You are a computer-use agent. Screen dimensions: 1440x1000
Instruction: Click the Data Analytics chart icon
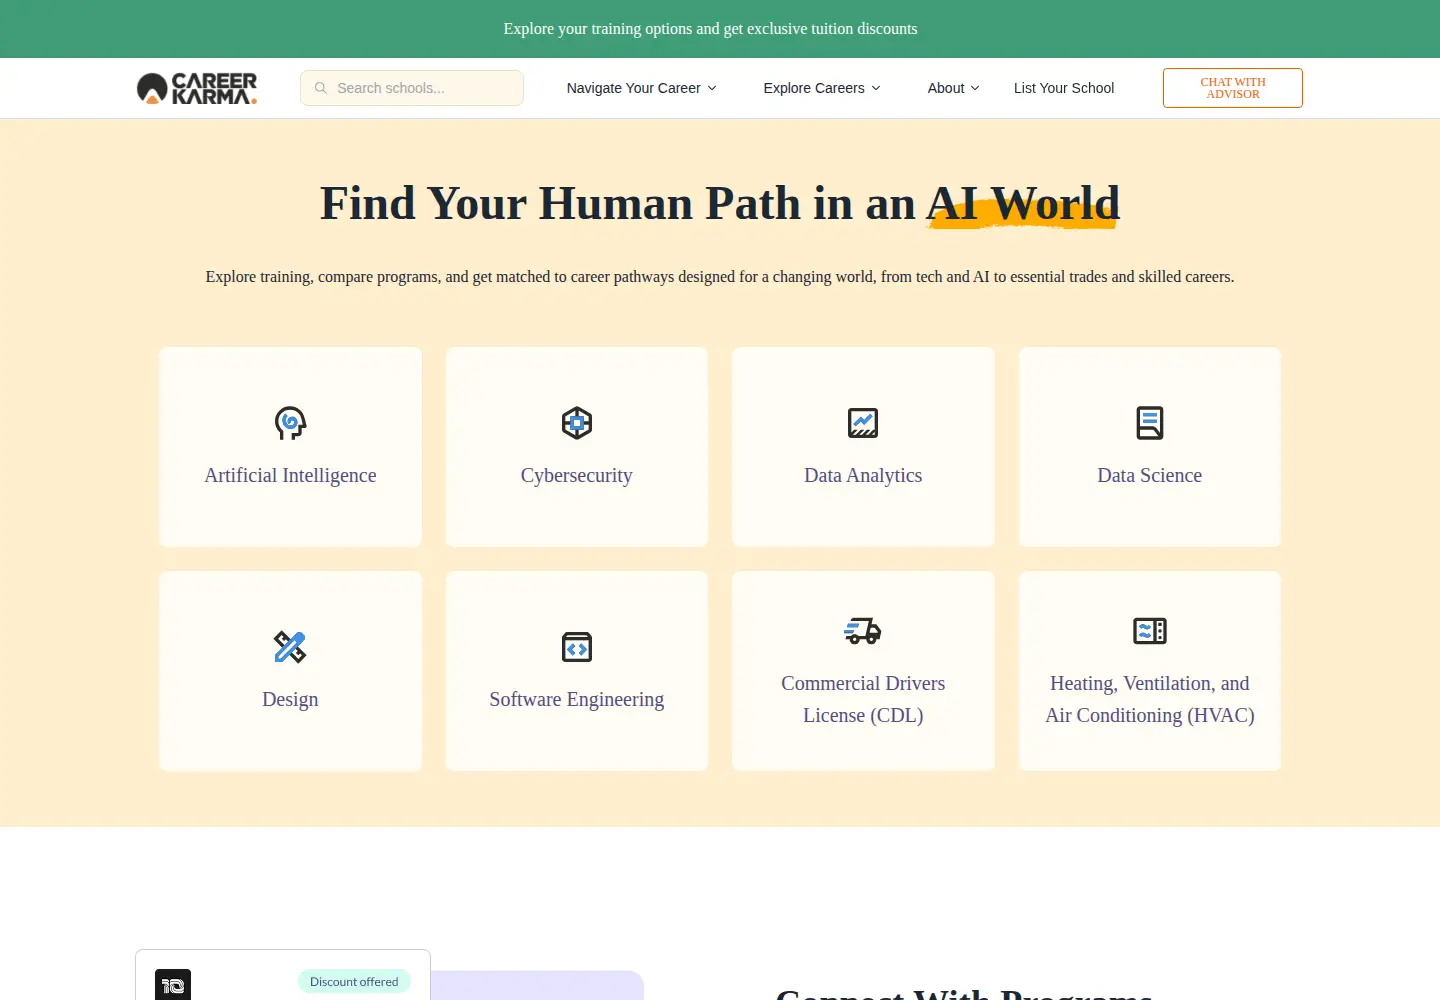[863, 423]
